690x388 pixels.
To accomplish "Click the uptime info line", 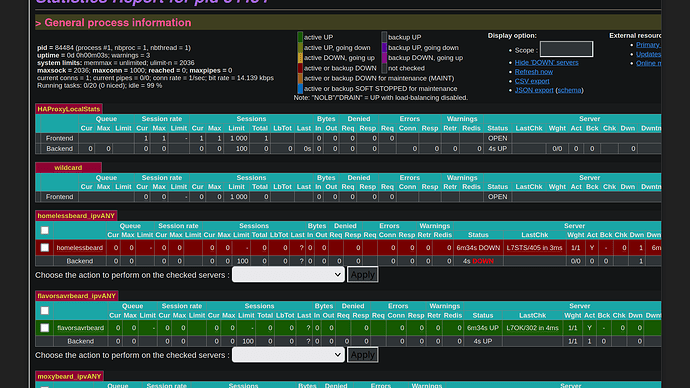I will (x=94, y=55).
